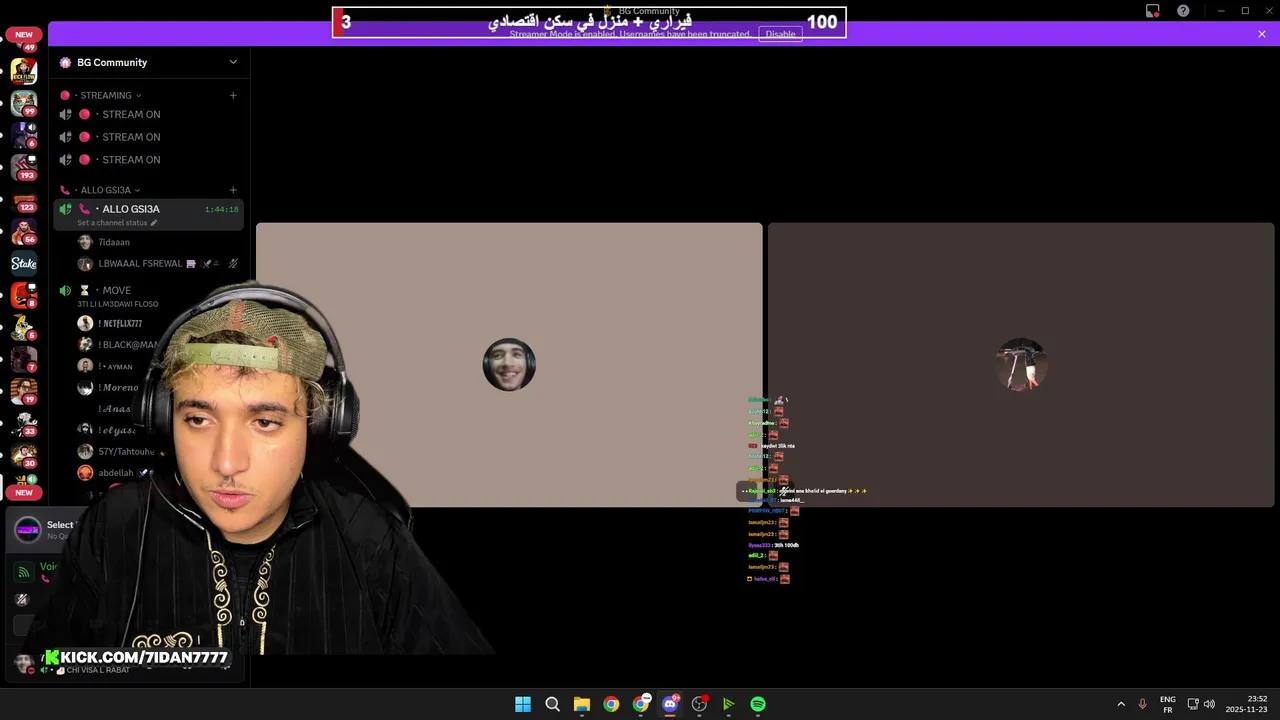Open the Stake server icon
Screen dimensions: 1280x720
pyautogui.click(x=24, y=264)
